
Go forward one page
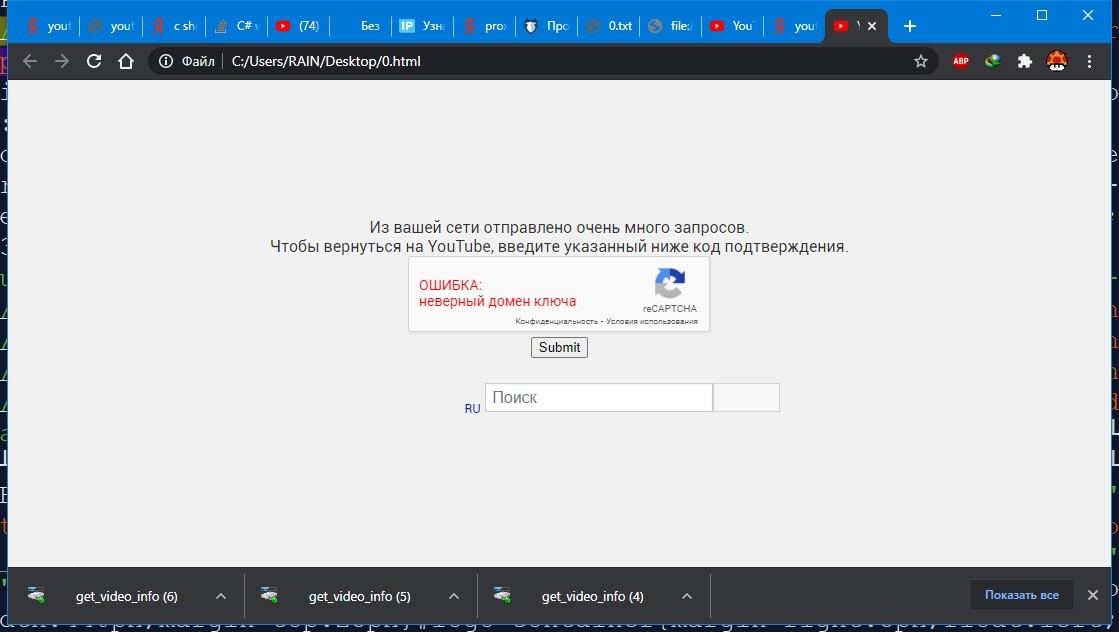click(62, 61)
